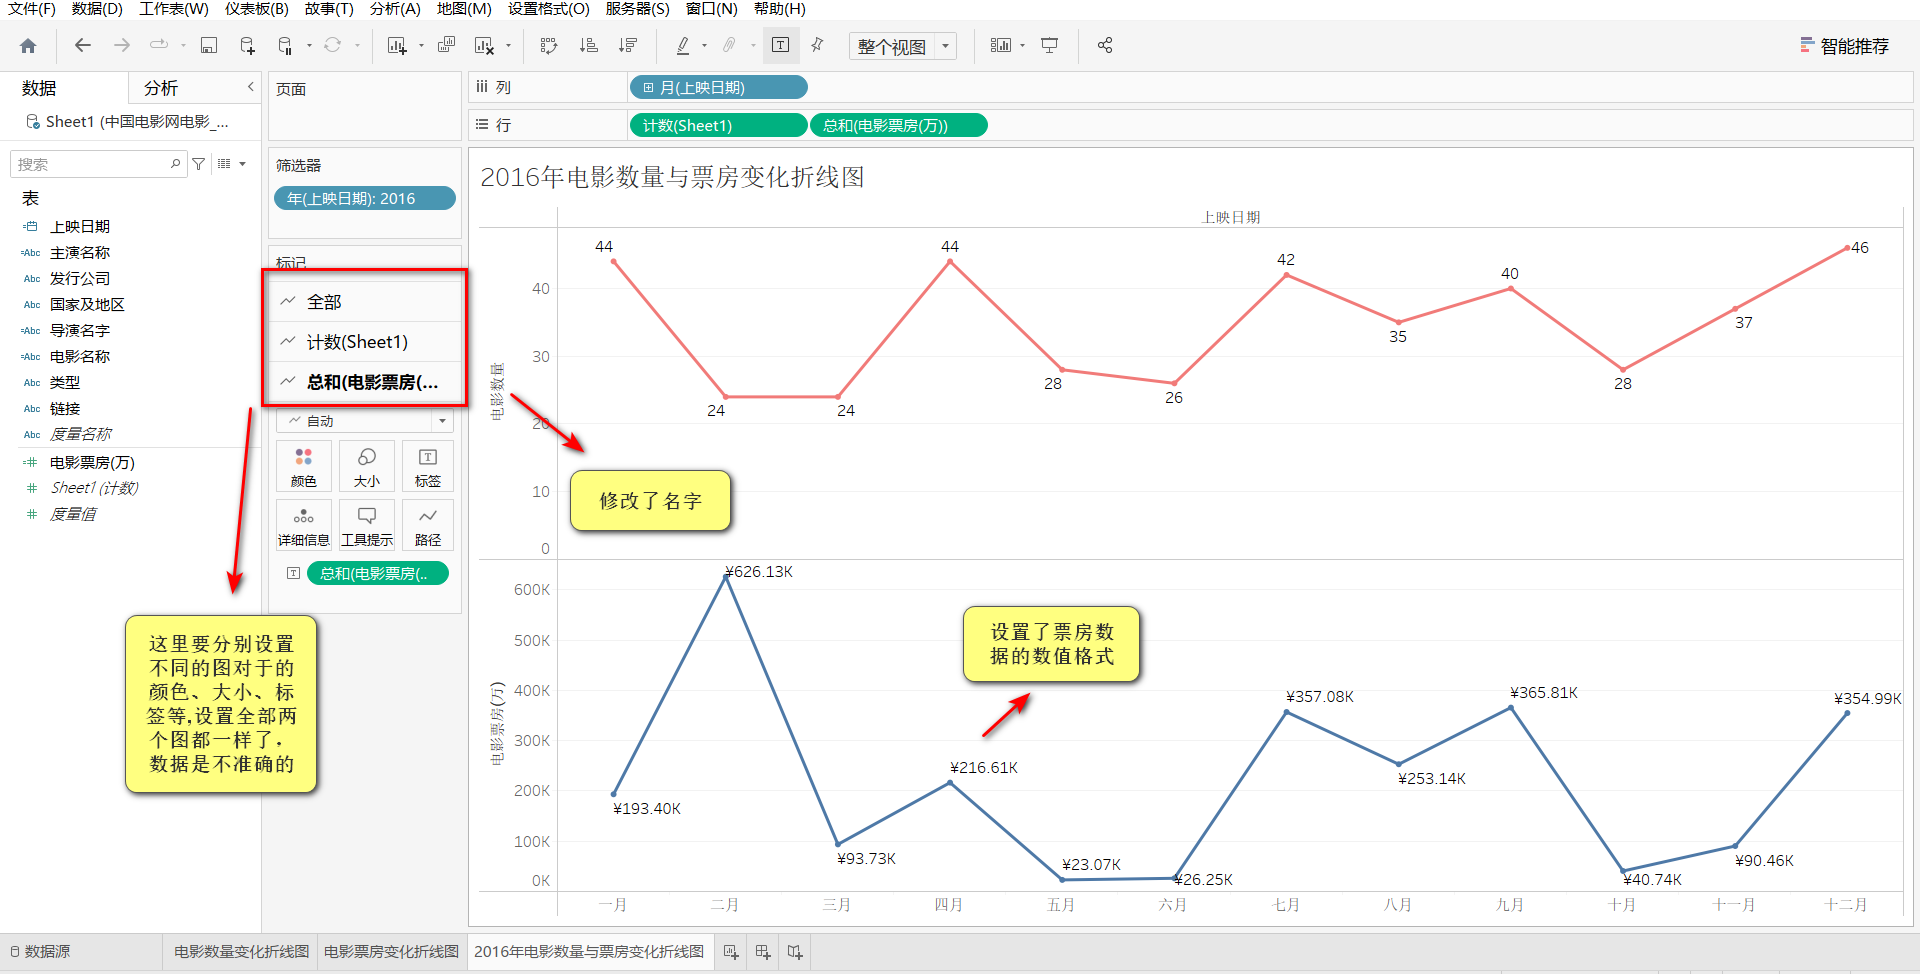
Task: Expand the show cards dropdown arrow
Action: 1023,46
